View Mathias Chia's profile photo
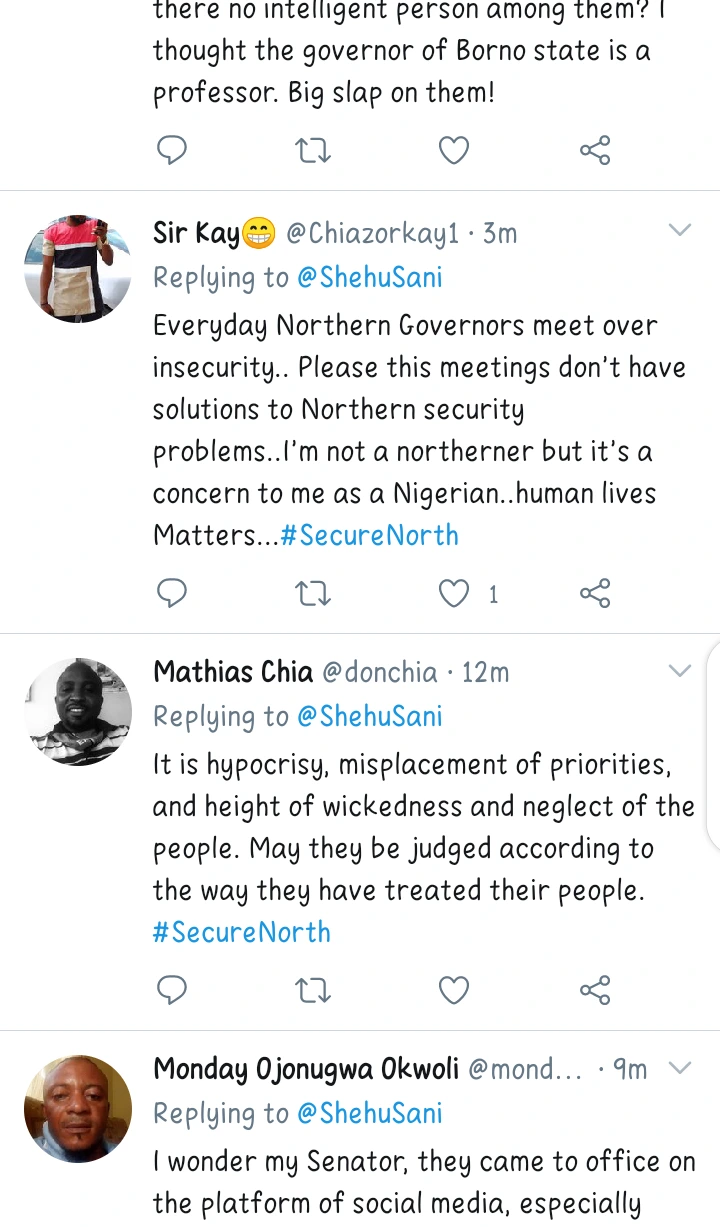The height and width of the screenshot is (1227, 720). pyautogui.click(x=78, y=711)
